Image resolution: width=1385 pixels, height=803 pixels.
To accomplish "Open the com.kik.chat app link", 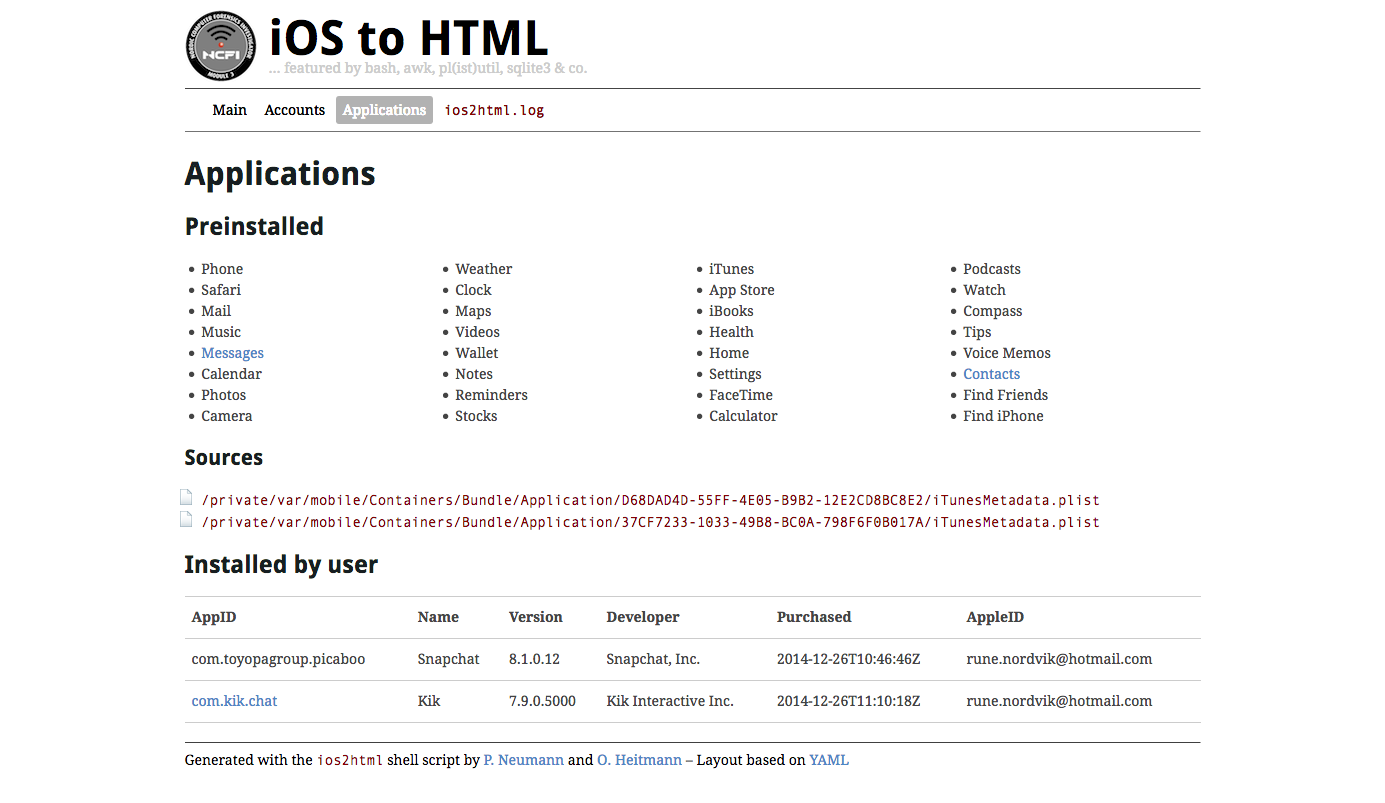I will [234, 701].
